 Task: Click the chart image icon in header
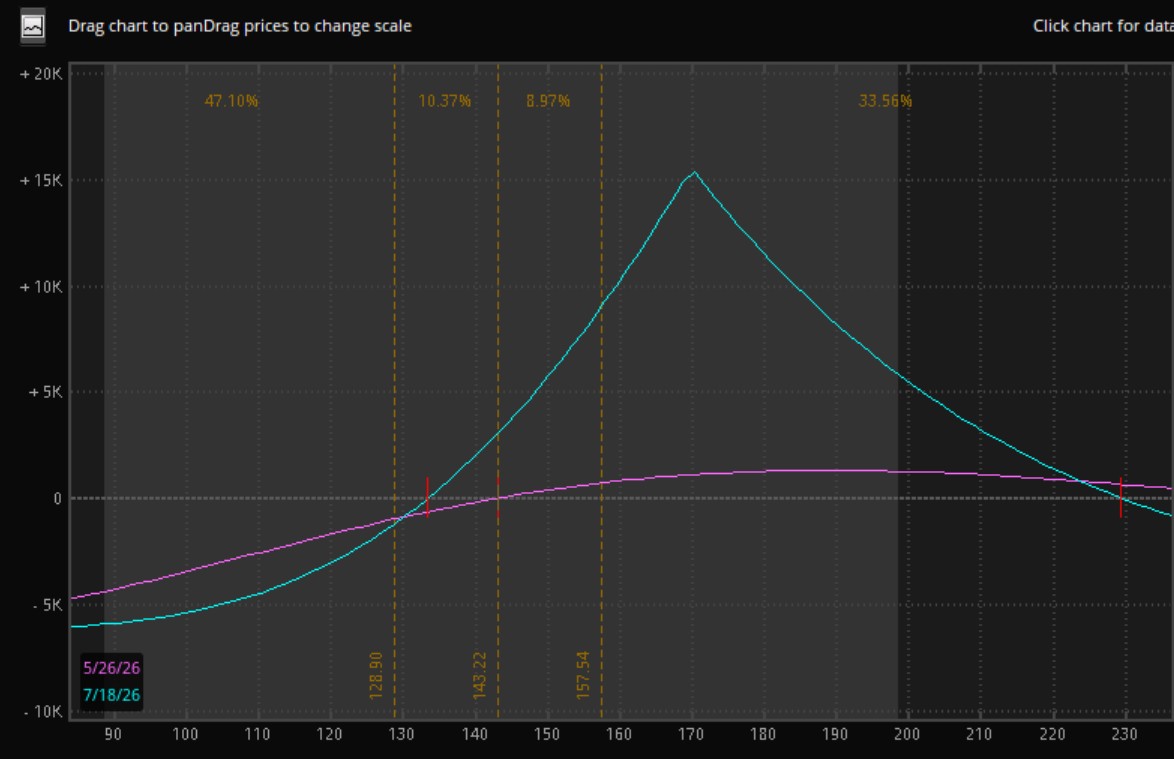(32, 26)
